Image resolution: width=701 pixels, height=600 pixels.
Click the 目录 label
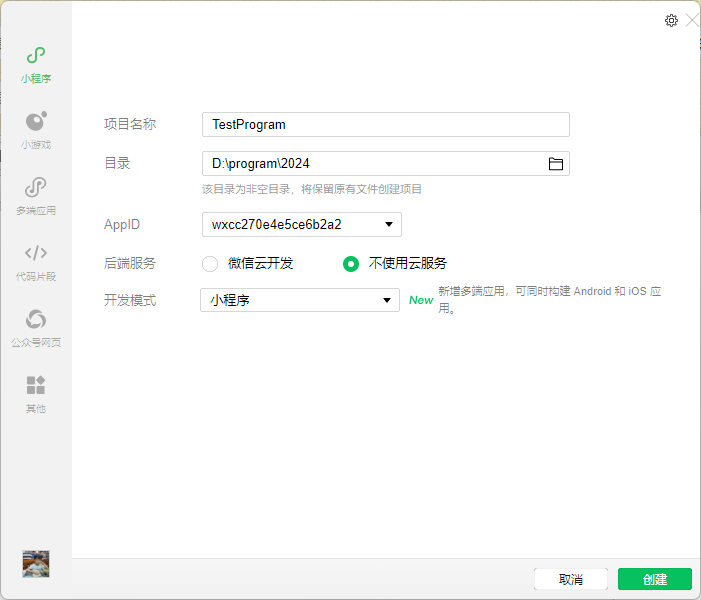pos(117,163)
